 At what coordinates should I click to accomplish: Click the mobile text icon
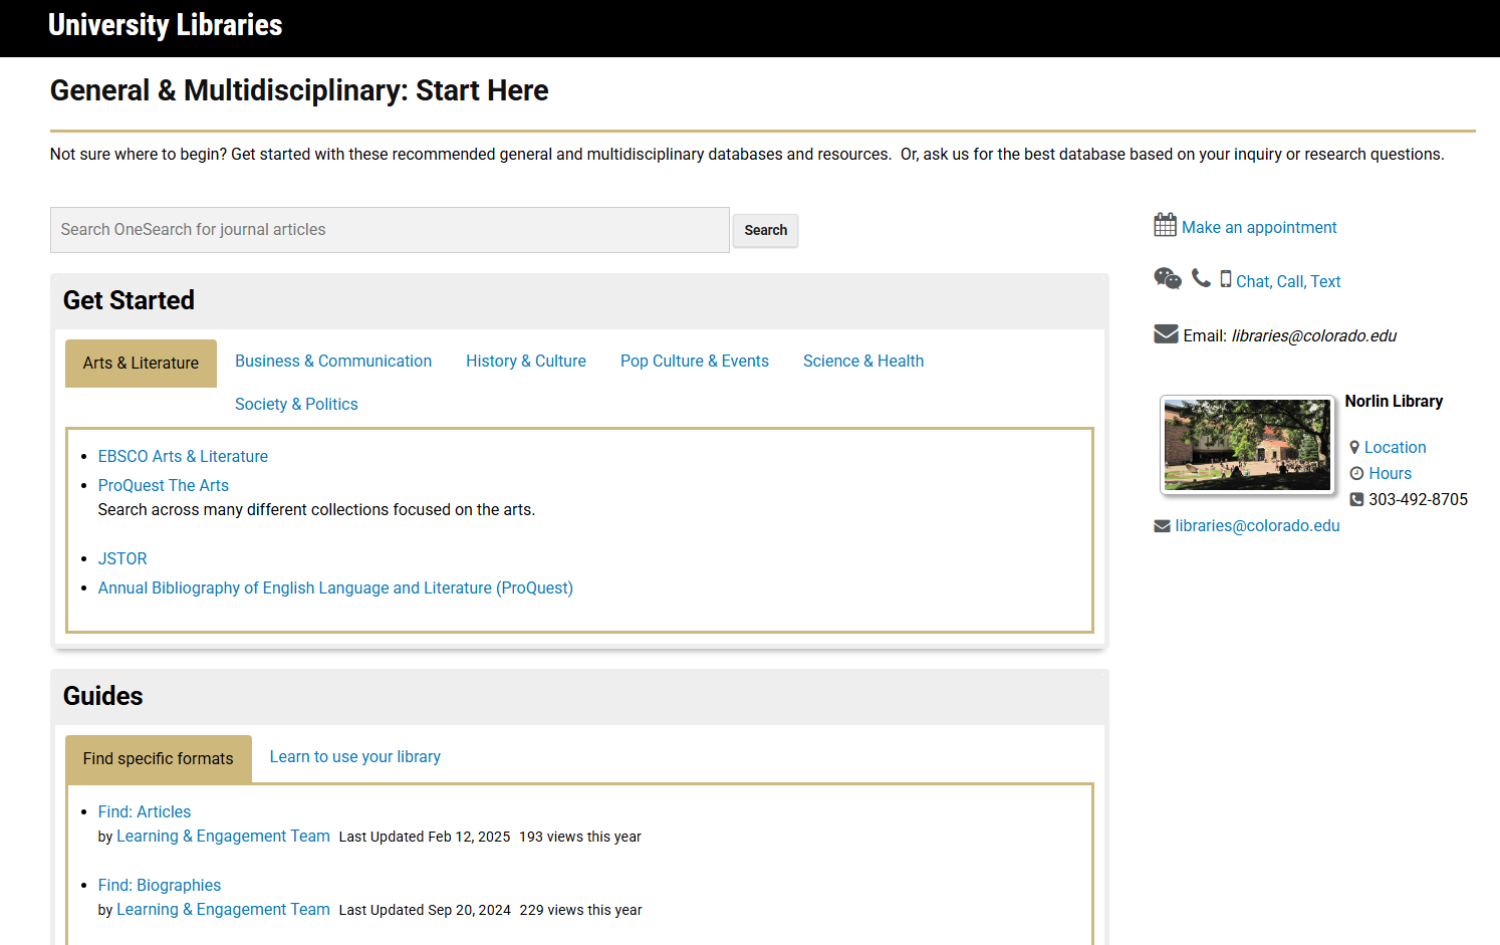[x=1225, y=279]
